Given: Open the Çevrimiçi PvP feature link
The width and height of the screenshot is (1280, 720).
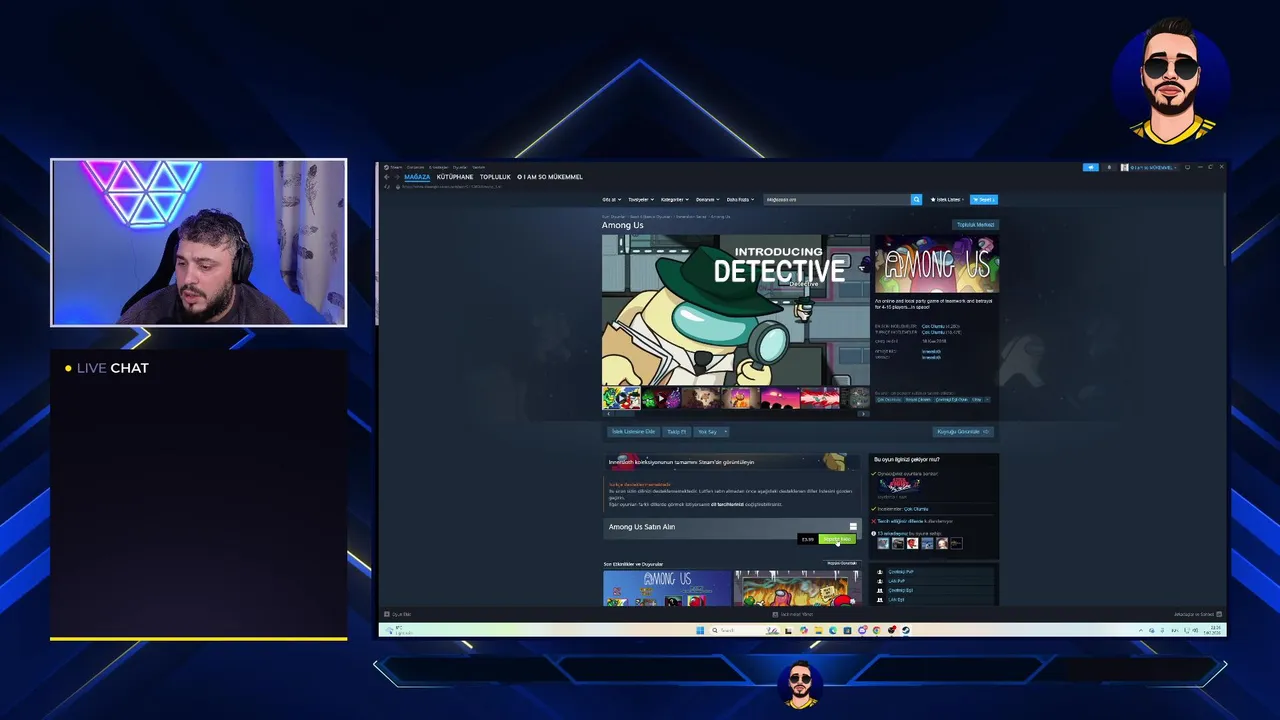Looking at the screenshot, I should [x=901, y=572].
